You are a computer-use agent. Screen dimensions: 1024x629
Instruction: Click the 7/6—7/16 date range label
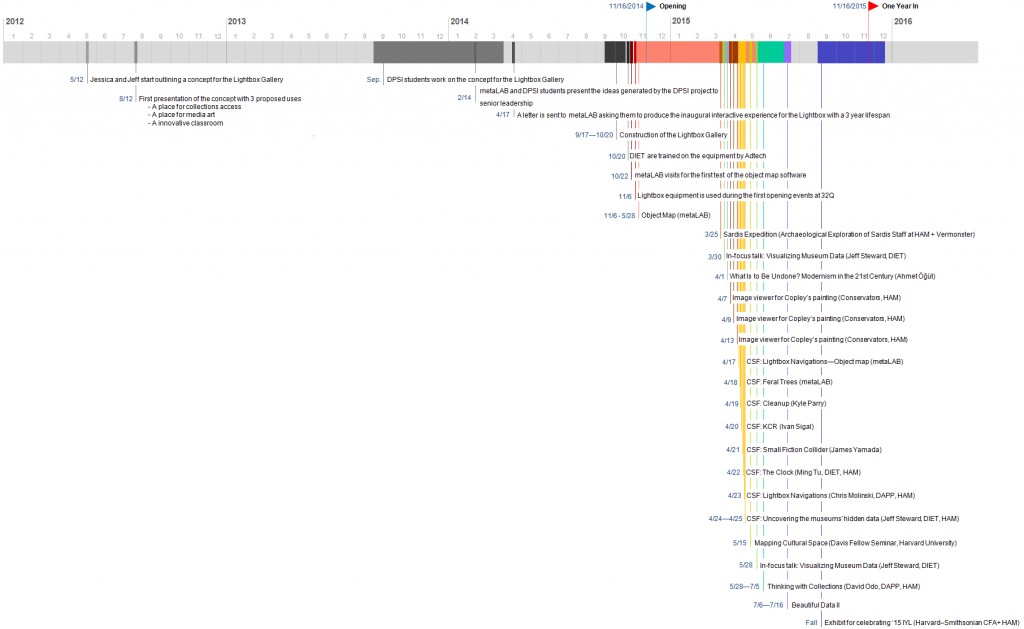tap(768, 605)
